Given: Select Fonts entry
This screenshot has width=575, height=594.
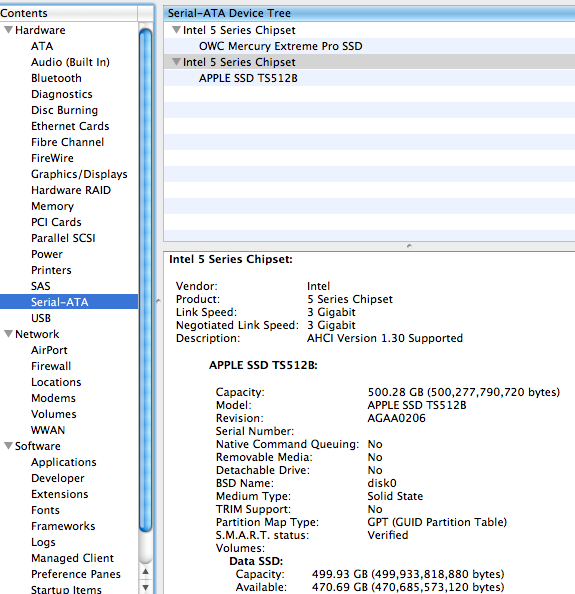Looking at the screenshot, I should pyautogui.click(x=45, y=510).
